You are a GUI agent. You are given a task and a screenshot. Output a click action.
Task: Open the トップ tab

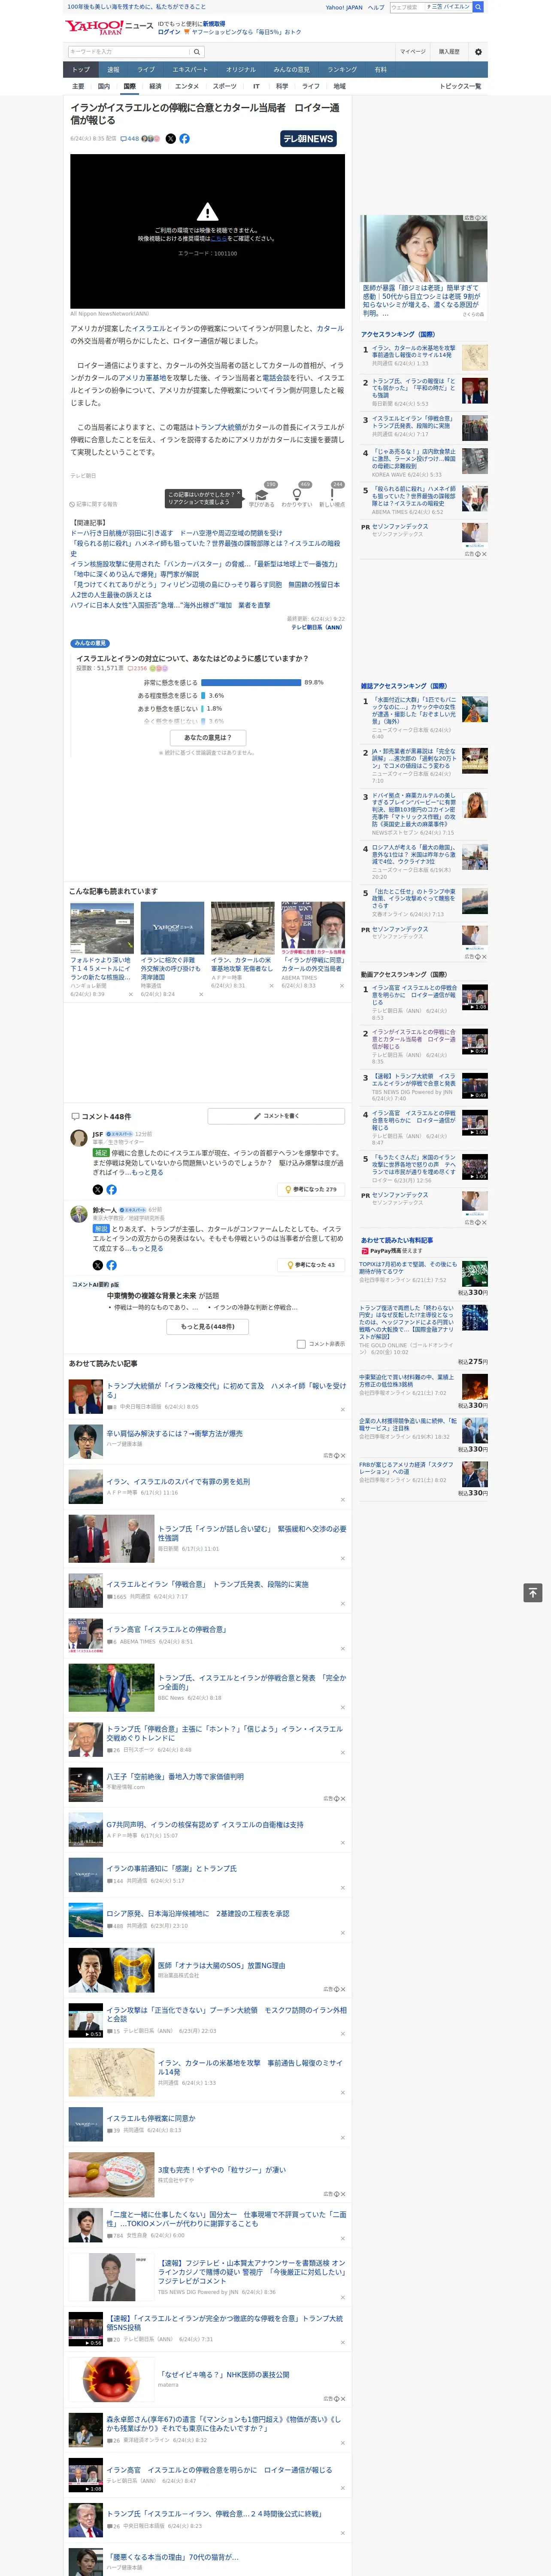click(81, 70)
